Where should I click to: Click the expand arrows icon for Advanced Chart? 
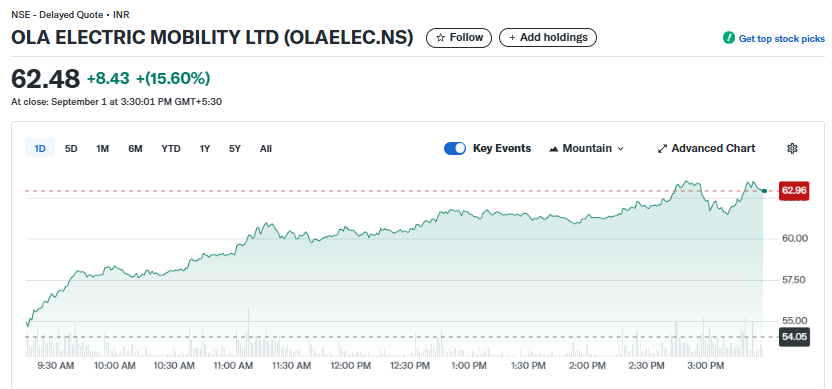662,149
